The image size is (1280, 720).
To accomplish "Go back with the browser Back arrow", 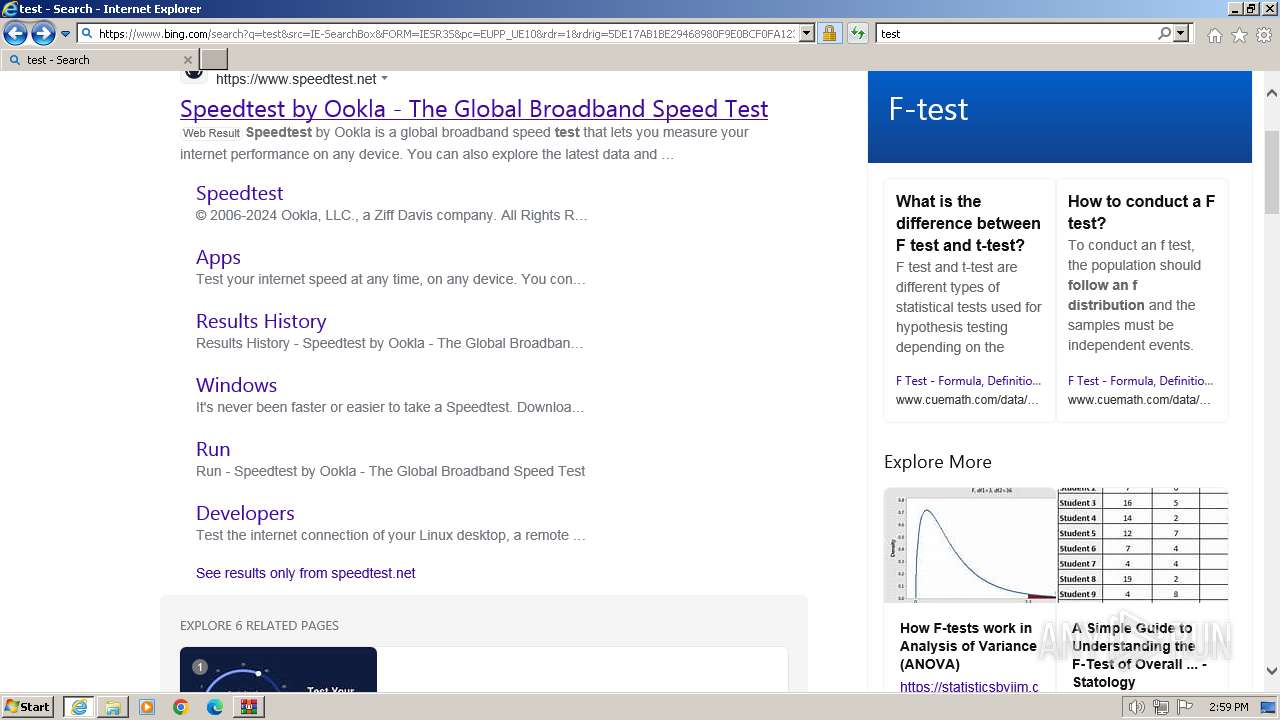I will click(15, 34).
